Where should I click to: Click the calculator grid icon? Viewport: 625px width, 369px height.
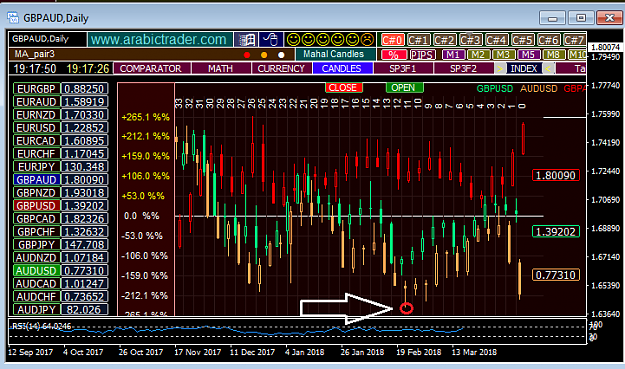(246, 40)
